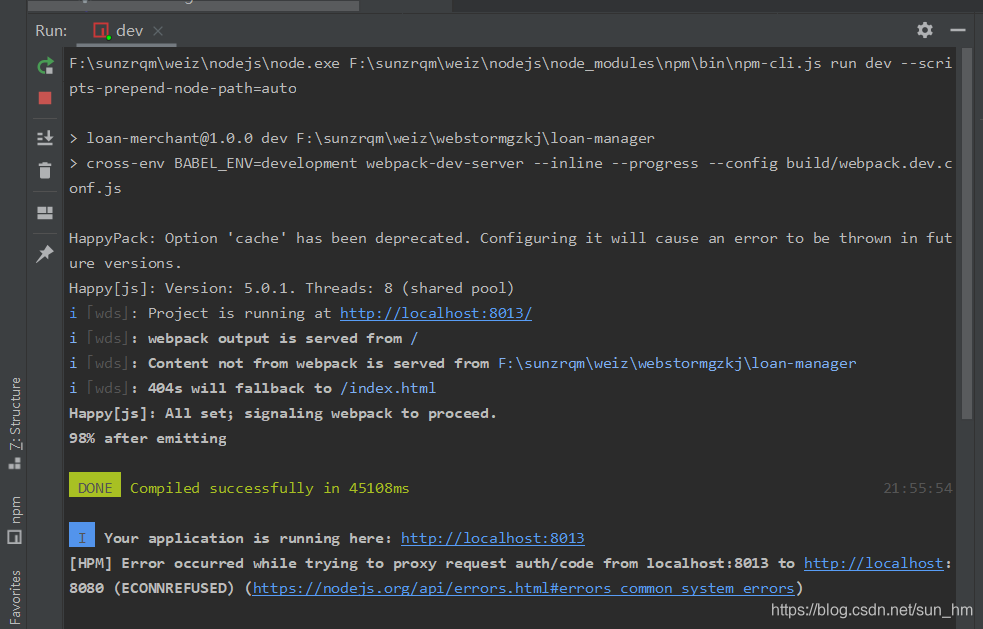Toggle the restore layout icon
The image size is (983, 629).
tap(45, 213)
